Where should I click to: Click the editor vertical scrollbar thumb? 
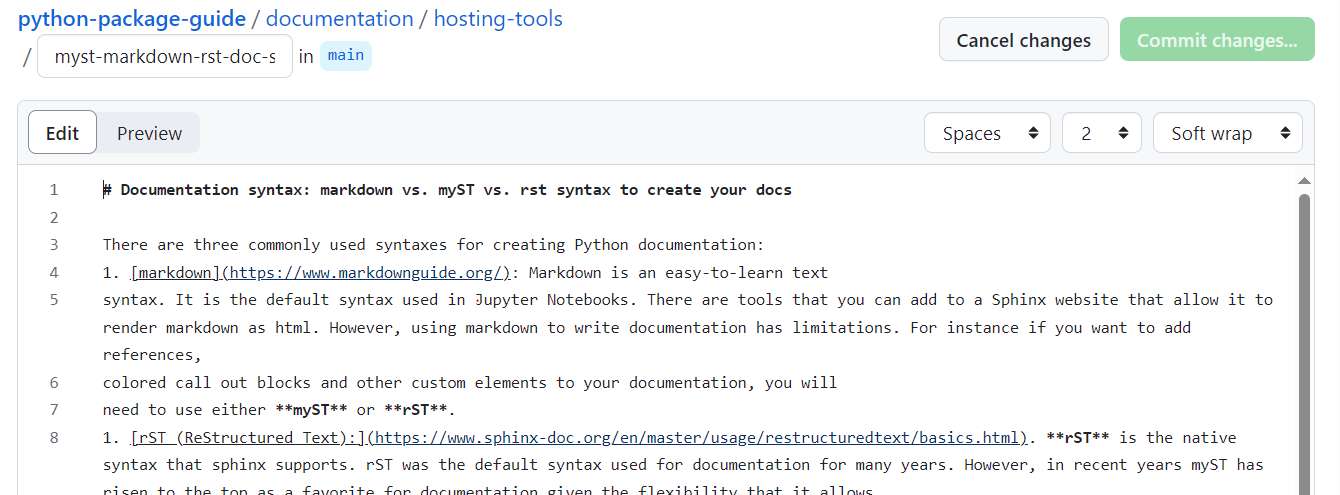1304,343
